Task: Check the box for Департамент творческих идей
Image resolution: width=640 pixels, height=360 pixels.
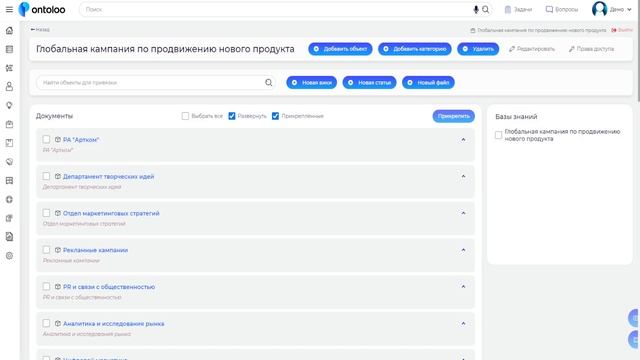Action: click(46, 176)
